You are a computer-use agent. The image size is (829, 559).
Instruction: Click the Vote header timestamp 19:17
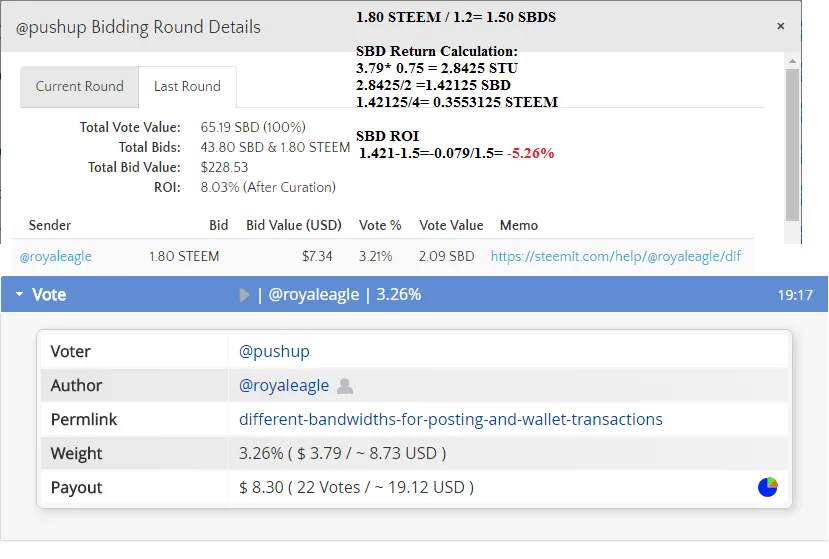[795, 295]
